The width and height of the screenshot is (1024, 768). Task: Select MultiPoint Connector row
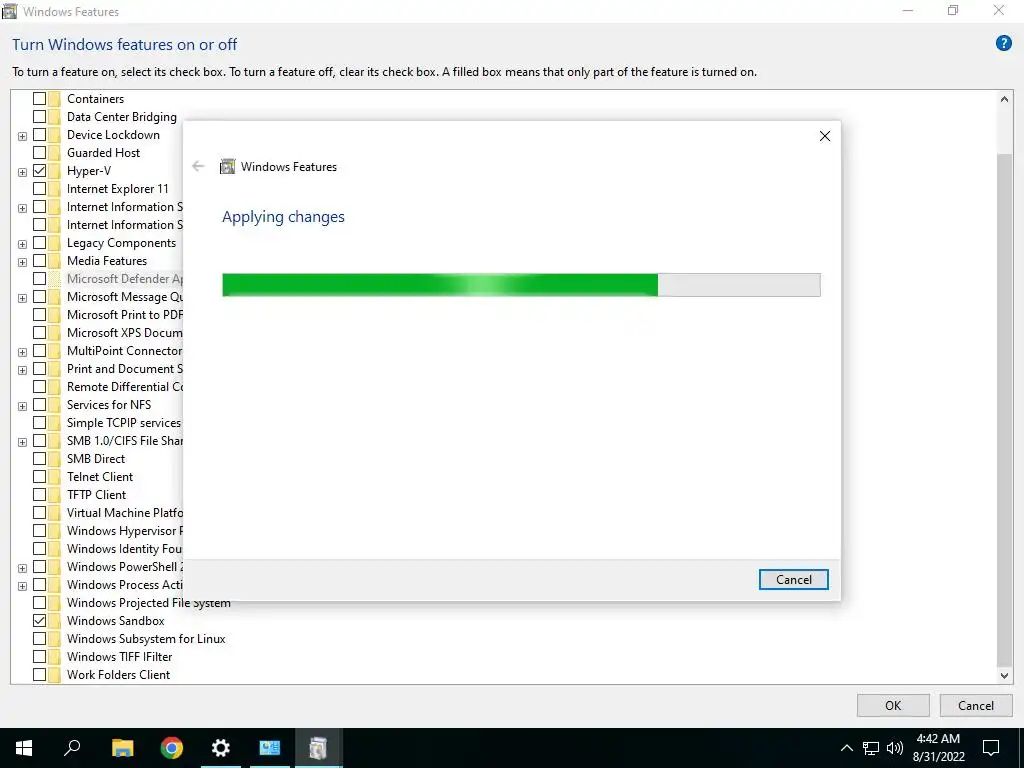click(124, 351)
